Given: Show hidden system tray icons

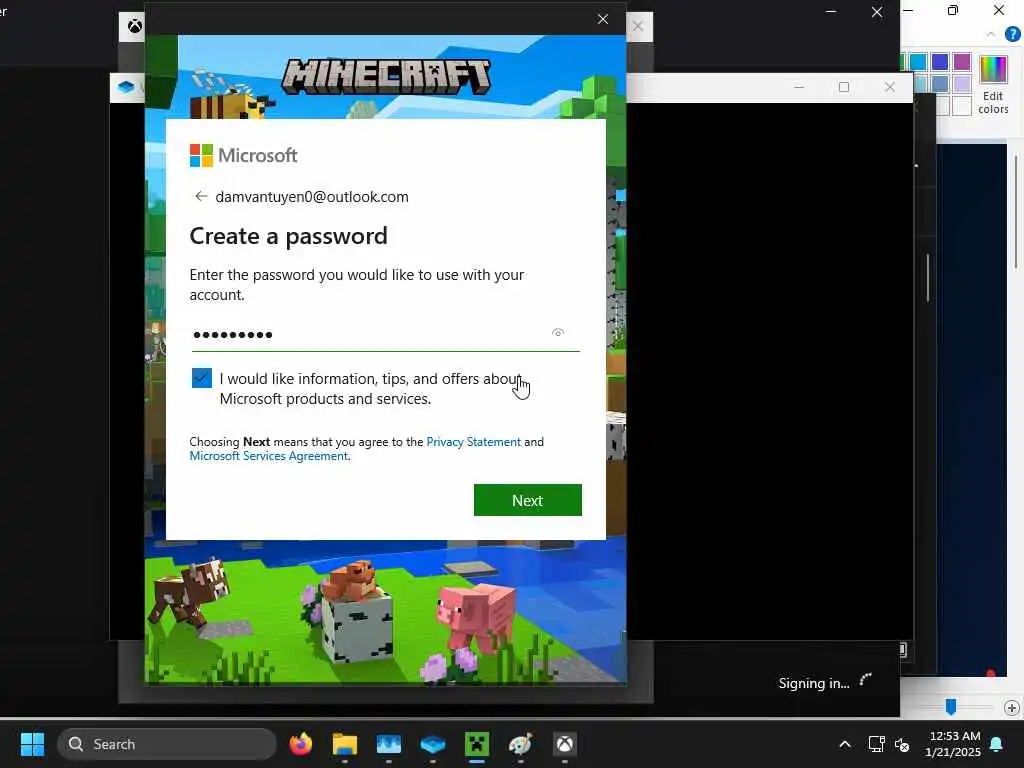Looking at the screenshot, I should (844, 744).
